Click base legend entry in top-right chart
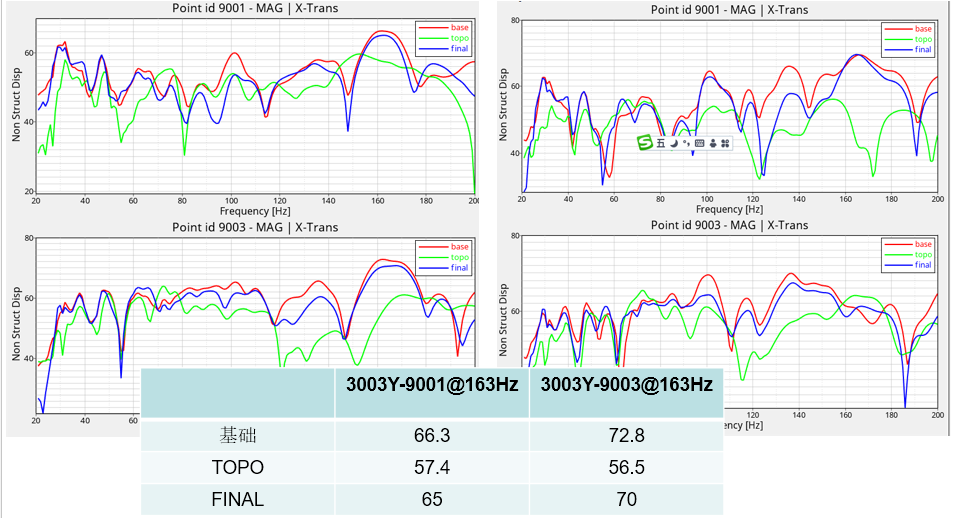This screenshot has height=518, width=953. [x=908, y=29]
